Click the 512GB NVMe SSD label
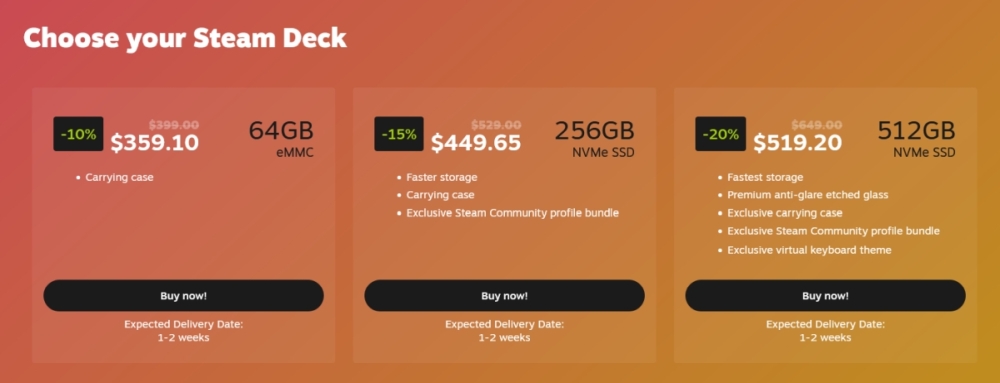Screen dimensions: 1000x383 [x=916, y=138]
